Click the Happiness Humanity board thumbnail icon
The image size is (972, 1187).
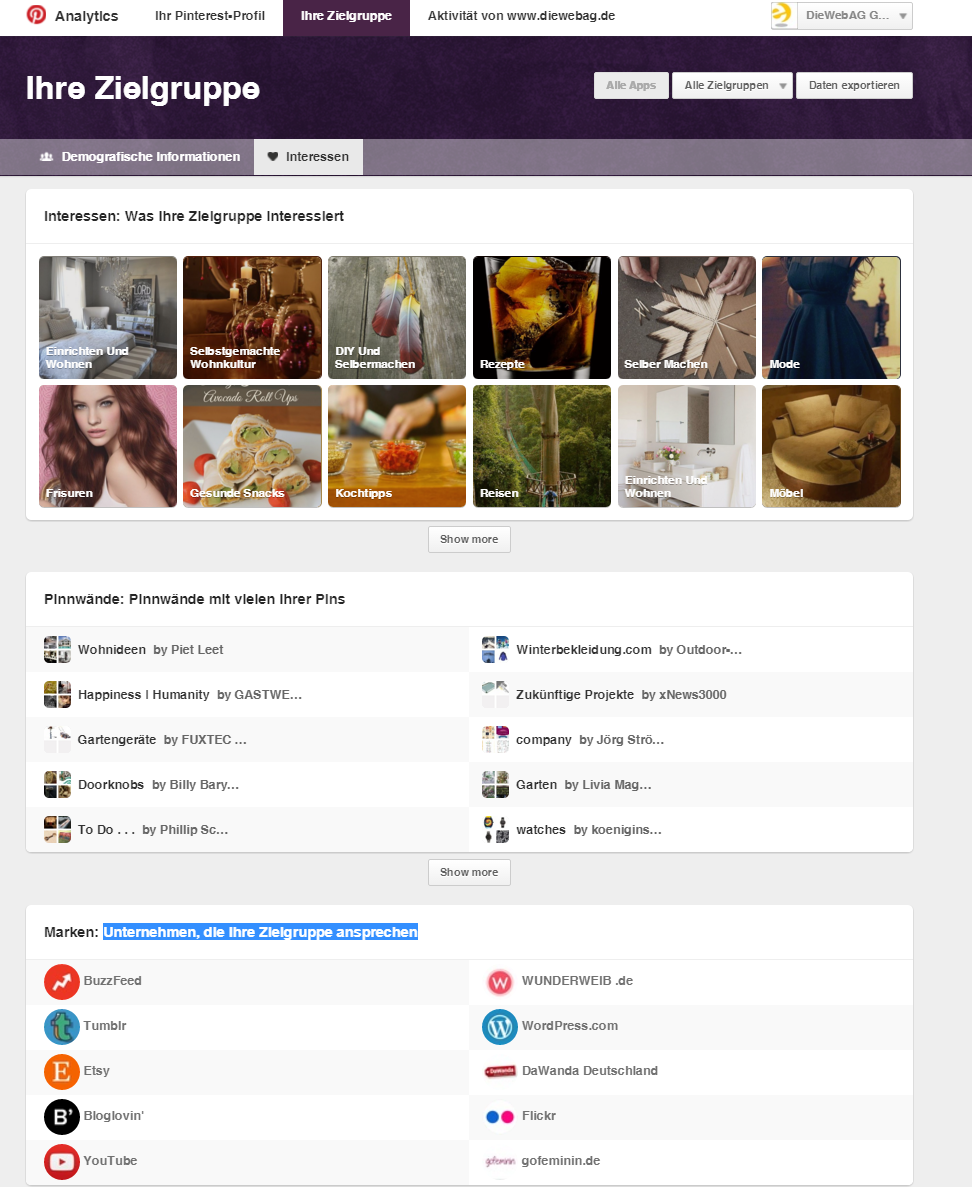pyautogui.click(x=58, y=694)
